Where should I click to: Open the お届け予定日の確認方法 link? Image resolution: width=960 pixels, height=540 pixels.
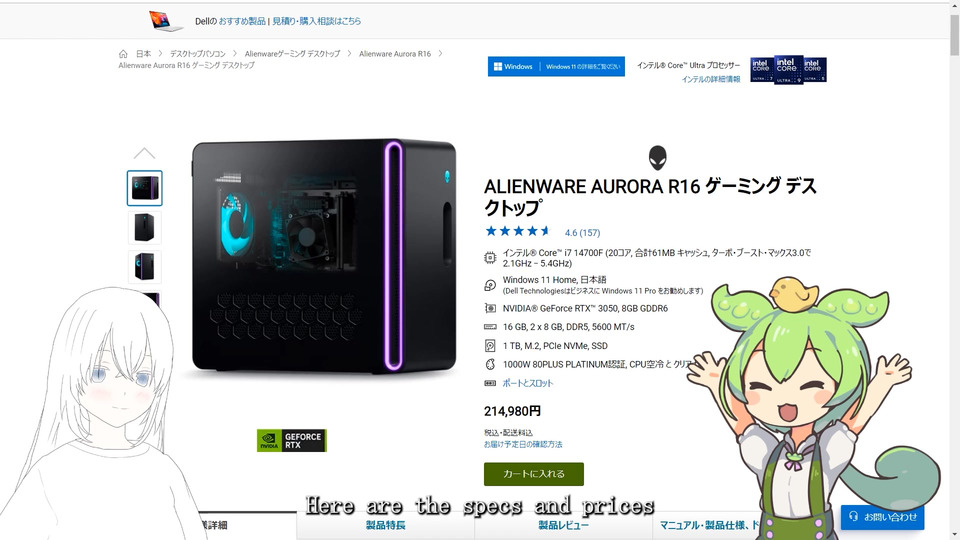coord(523,444)
